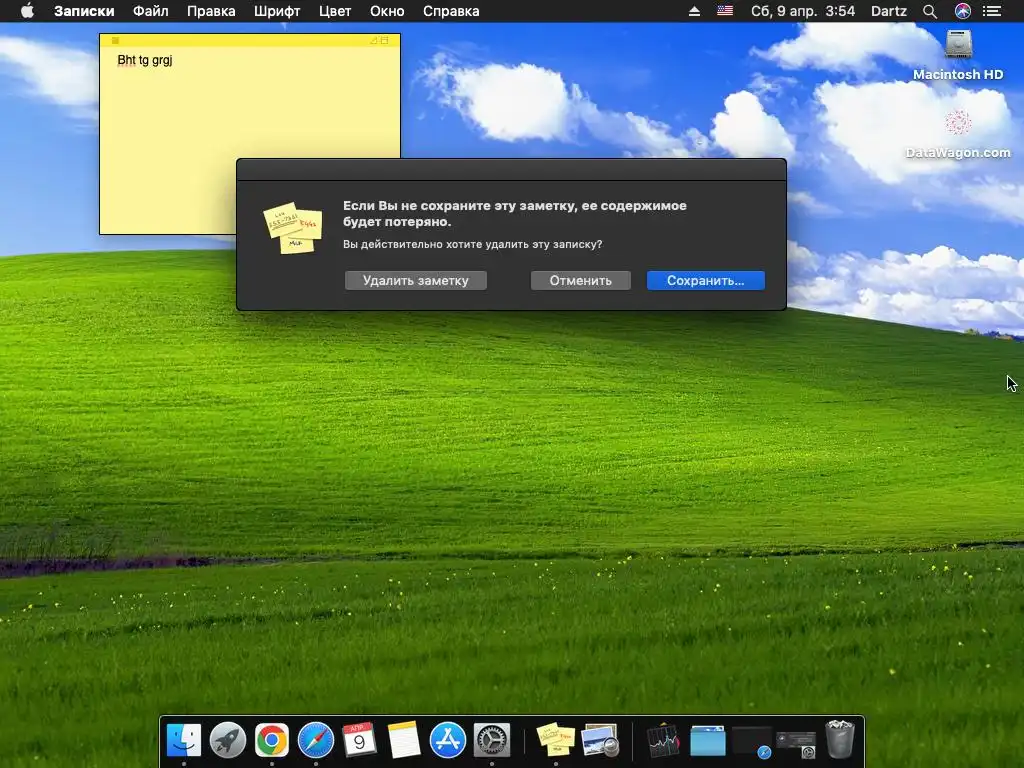The height and width of the screenshot is (768, 1024).
Task: Open the Шрифт menu
Action: (277, 11)
